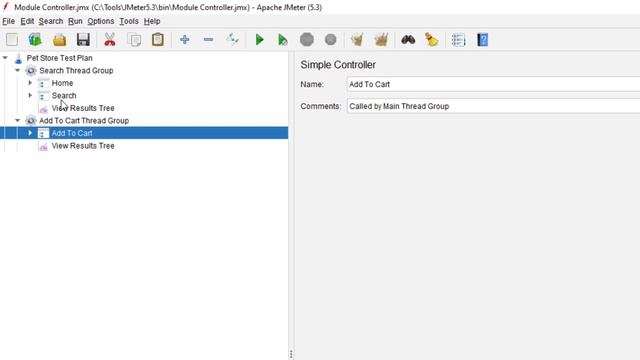Screen dimensions: 640x360
Task: Click the split pane divider handle dots
Action: [x=291, y=354]
